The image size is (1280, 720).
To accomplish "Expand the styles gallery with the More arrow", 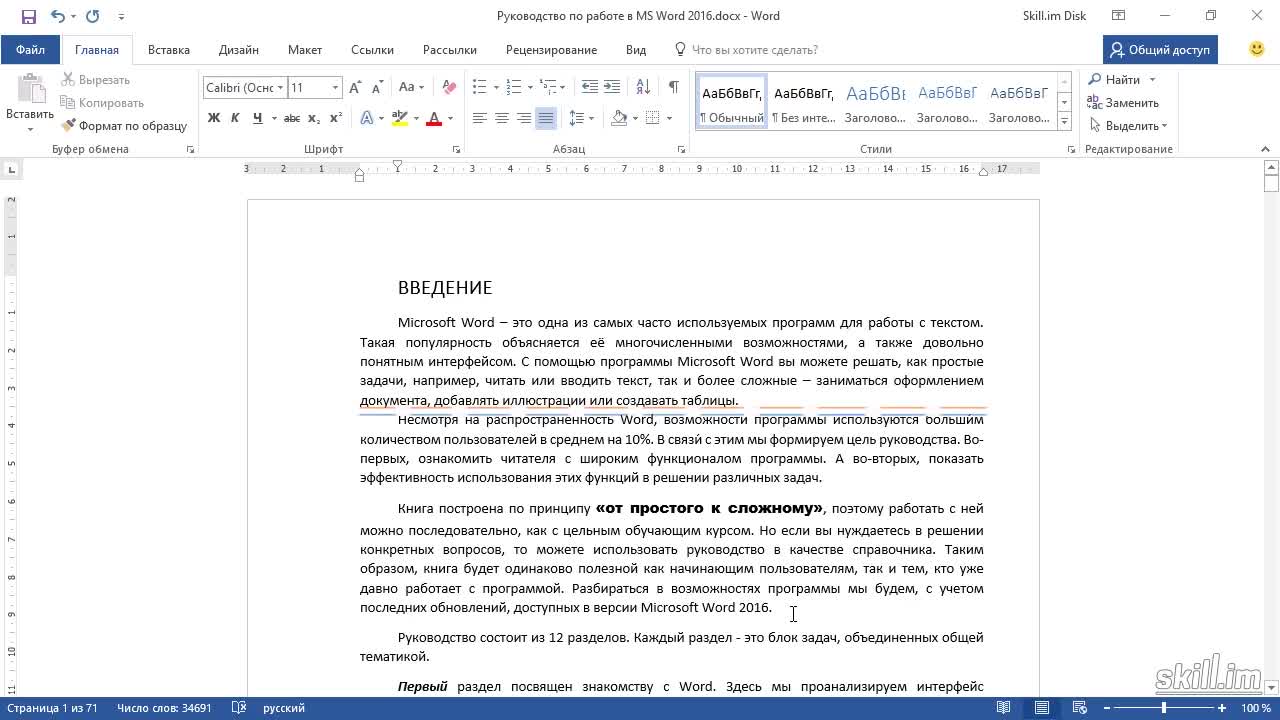I will pyautogui.click(x=1064, y=122).
